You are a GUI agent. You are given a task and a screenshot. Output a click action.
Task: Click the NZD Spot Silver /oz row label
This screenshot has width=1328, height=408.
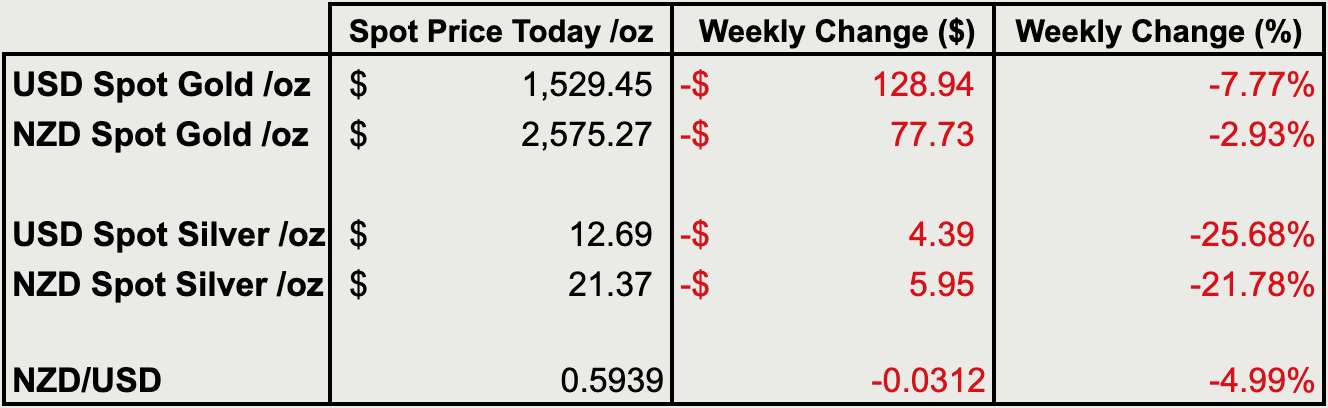click(168, 286)
